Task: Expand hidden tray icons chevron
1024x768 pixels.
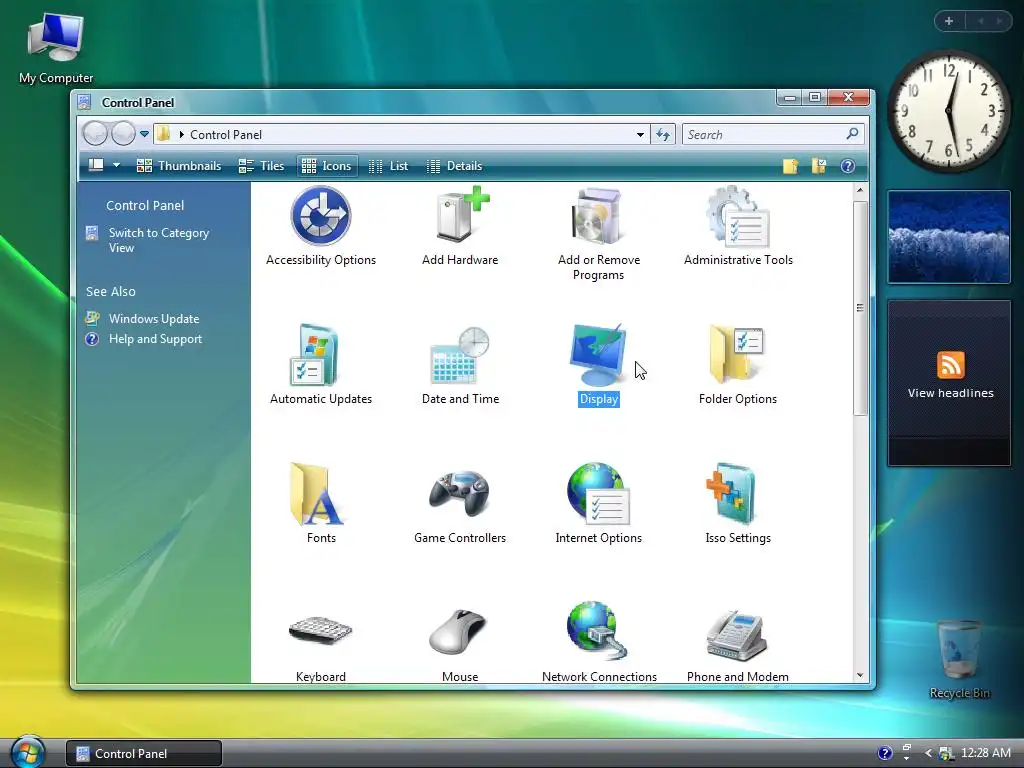Action: pyautogui.click(x=928, y=753)
